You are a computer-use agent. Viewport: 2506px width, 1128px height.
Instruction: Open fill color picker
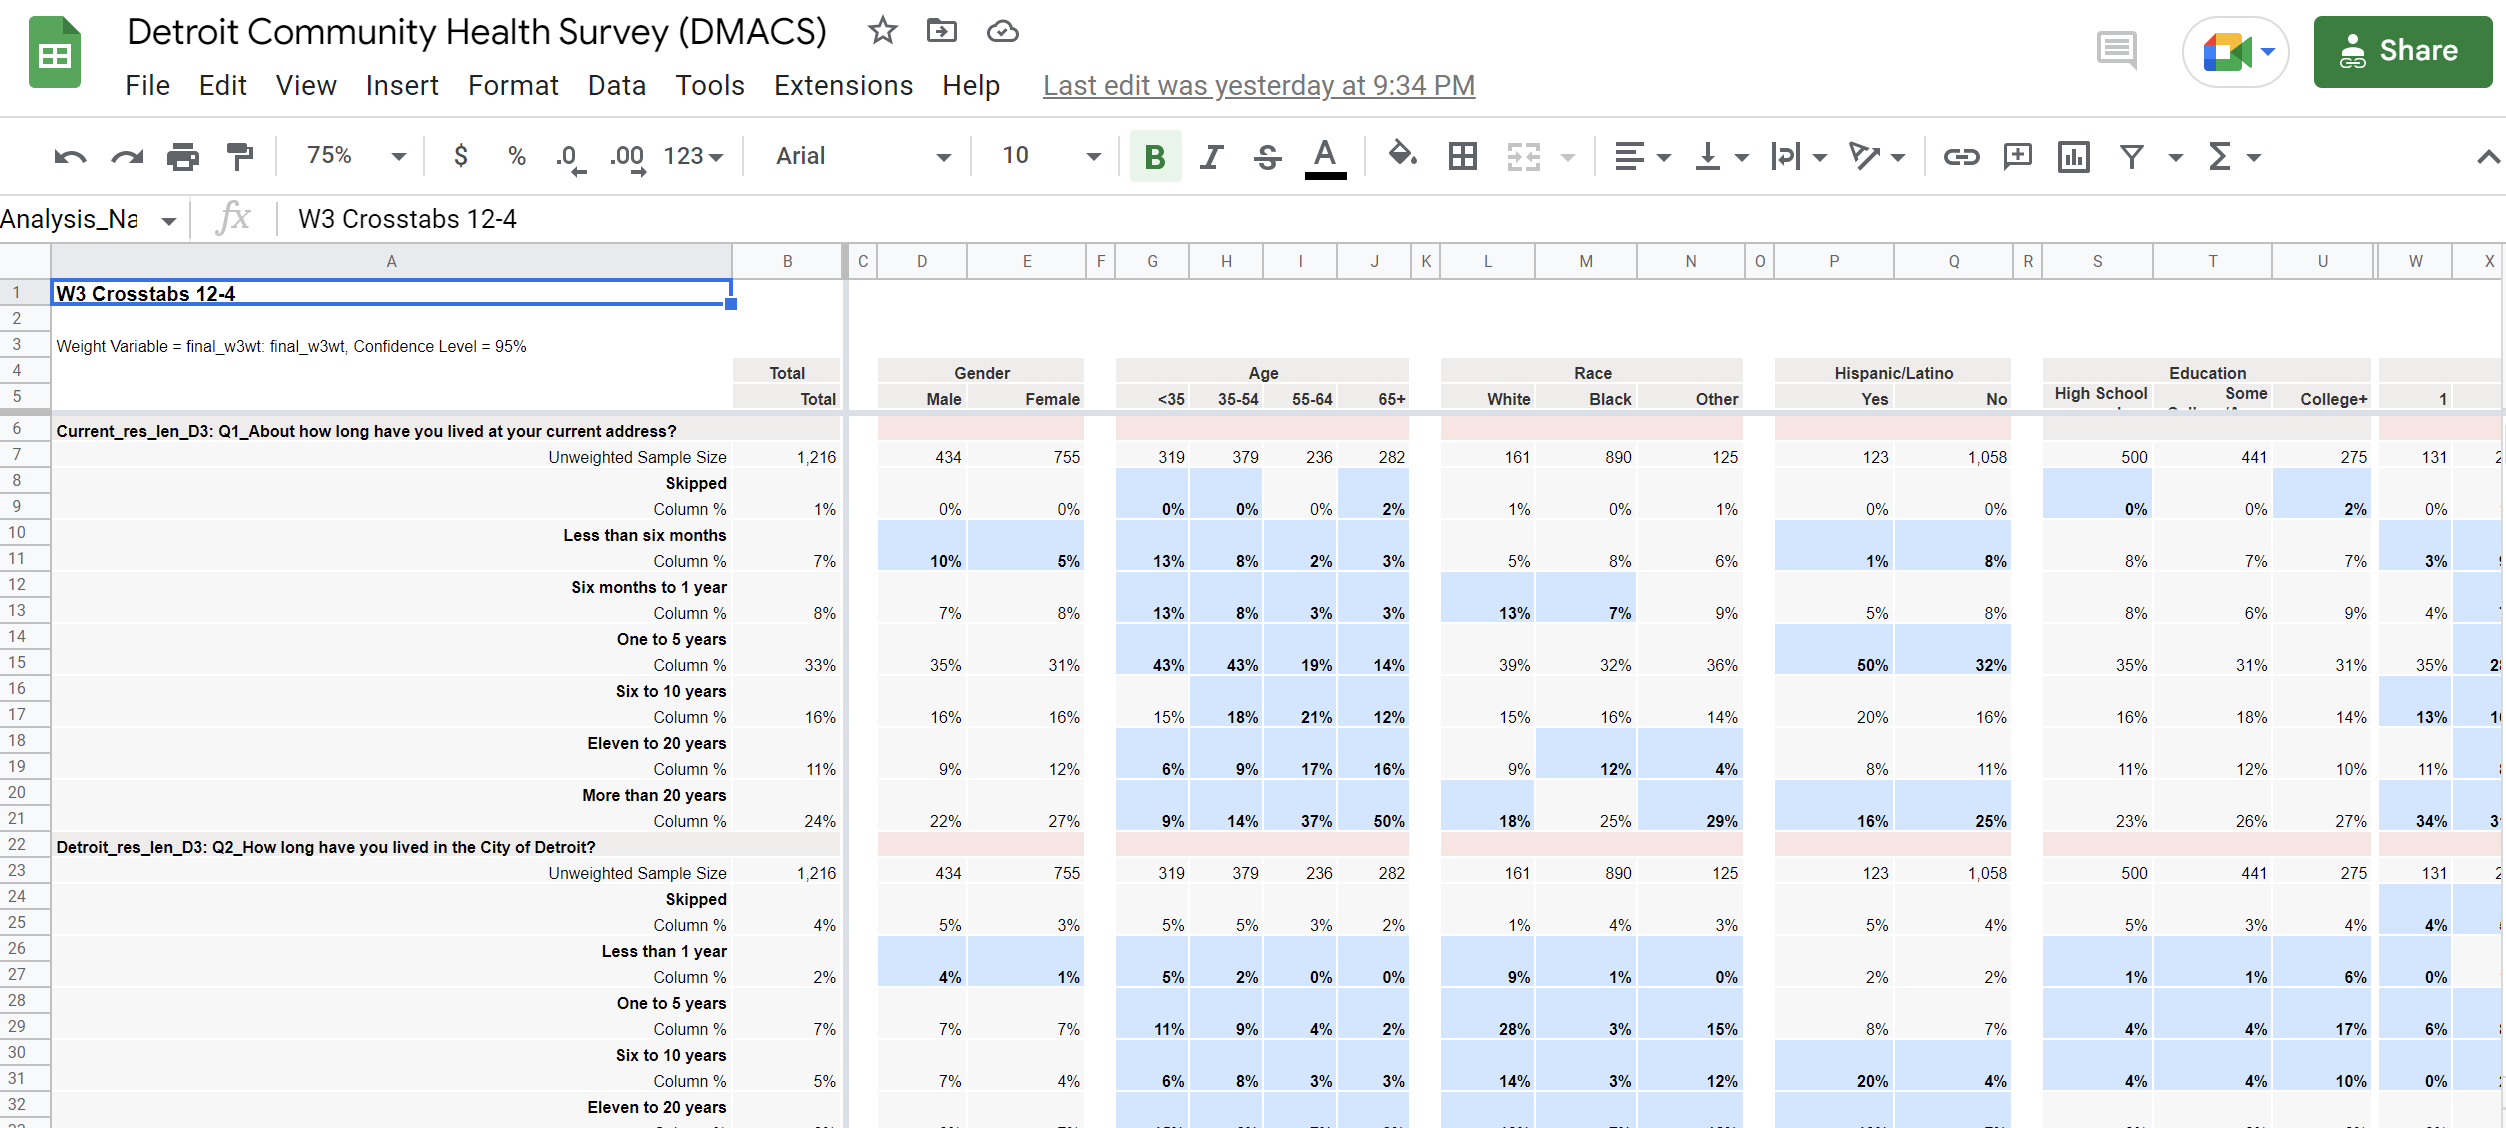click(x=1402, y=155)
